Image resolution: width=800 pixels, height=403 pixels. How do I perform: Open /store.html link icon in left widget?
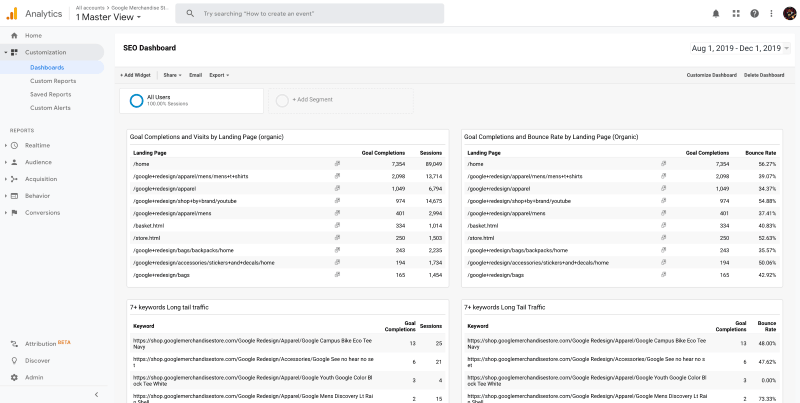[337, 238]
